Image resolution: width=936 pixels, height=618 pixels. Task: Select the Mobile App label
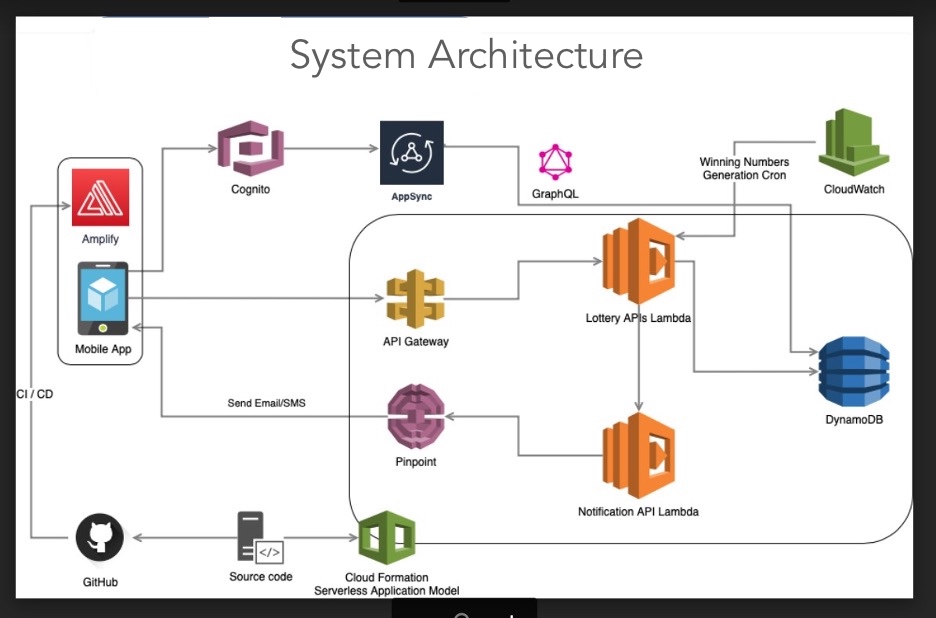(x=103, y=349)
